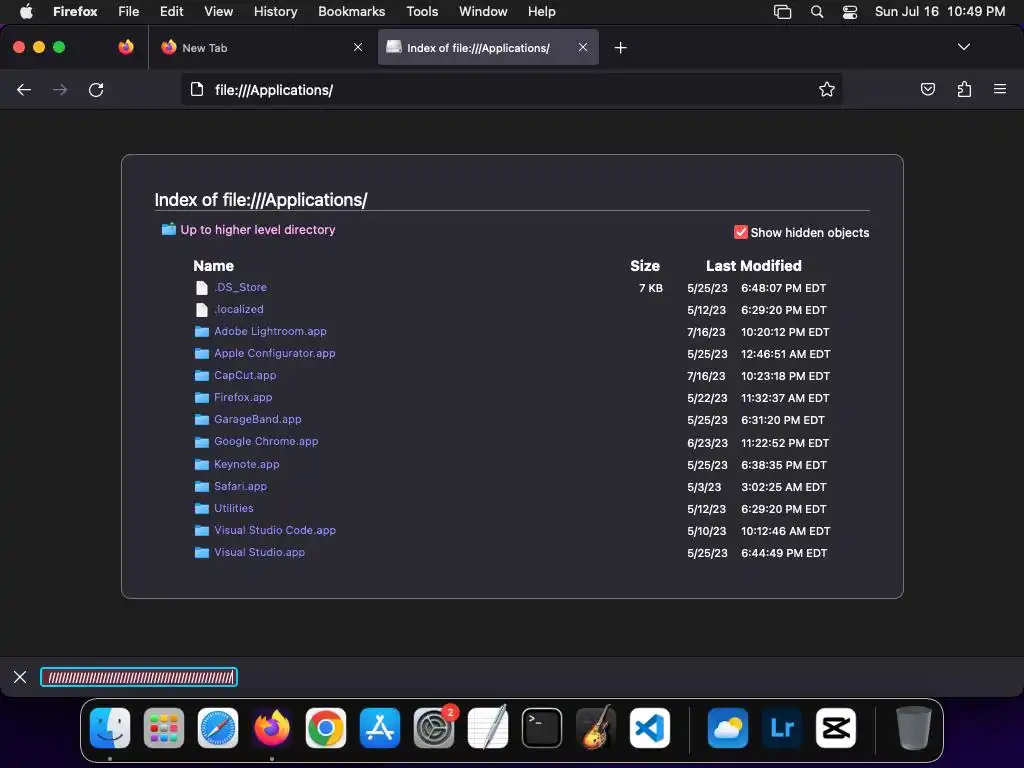Open Google Chrome.app folder link
This screenshot has width=1024, height=768.
[266, 441]
